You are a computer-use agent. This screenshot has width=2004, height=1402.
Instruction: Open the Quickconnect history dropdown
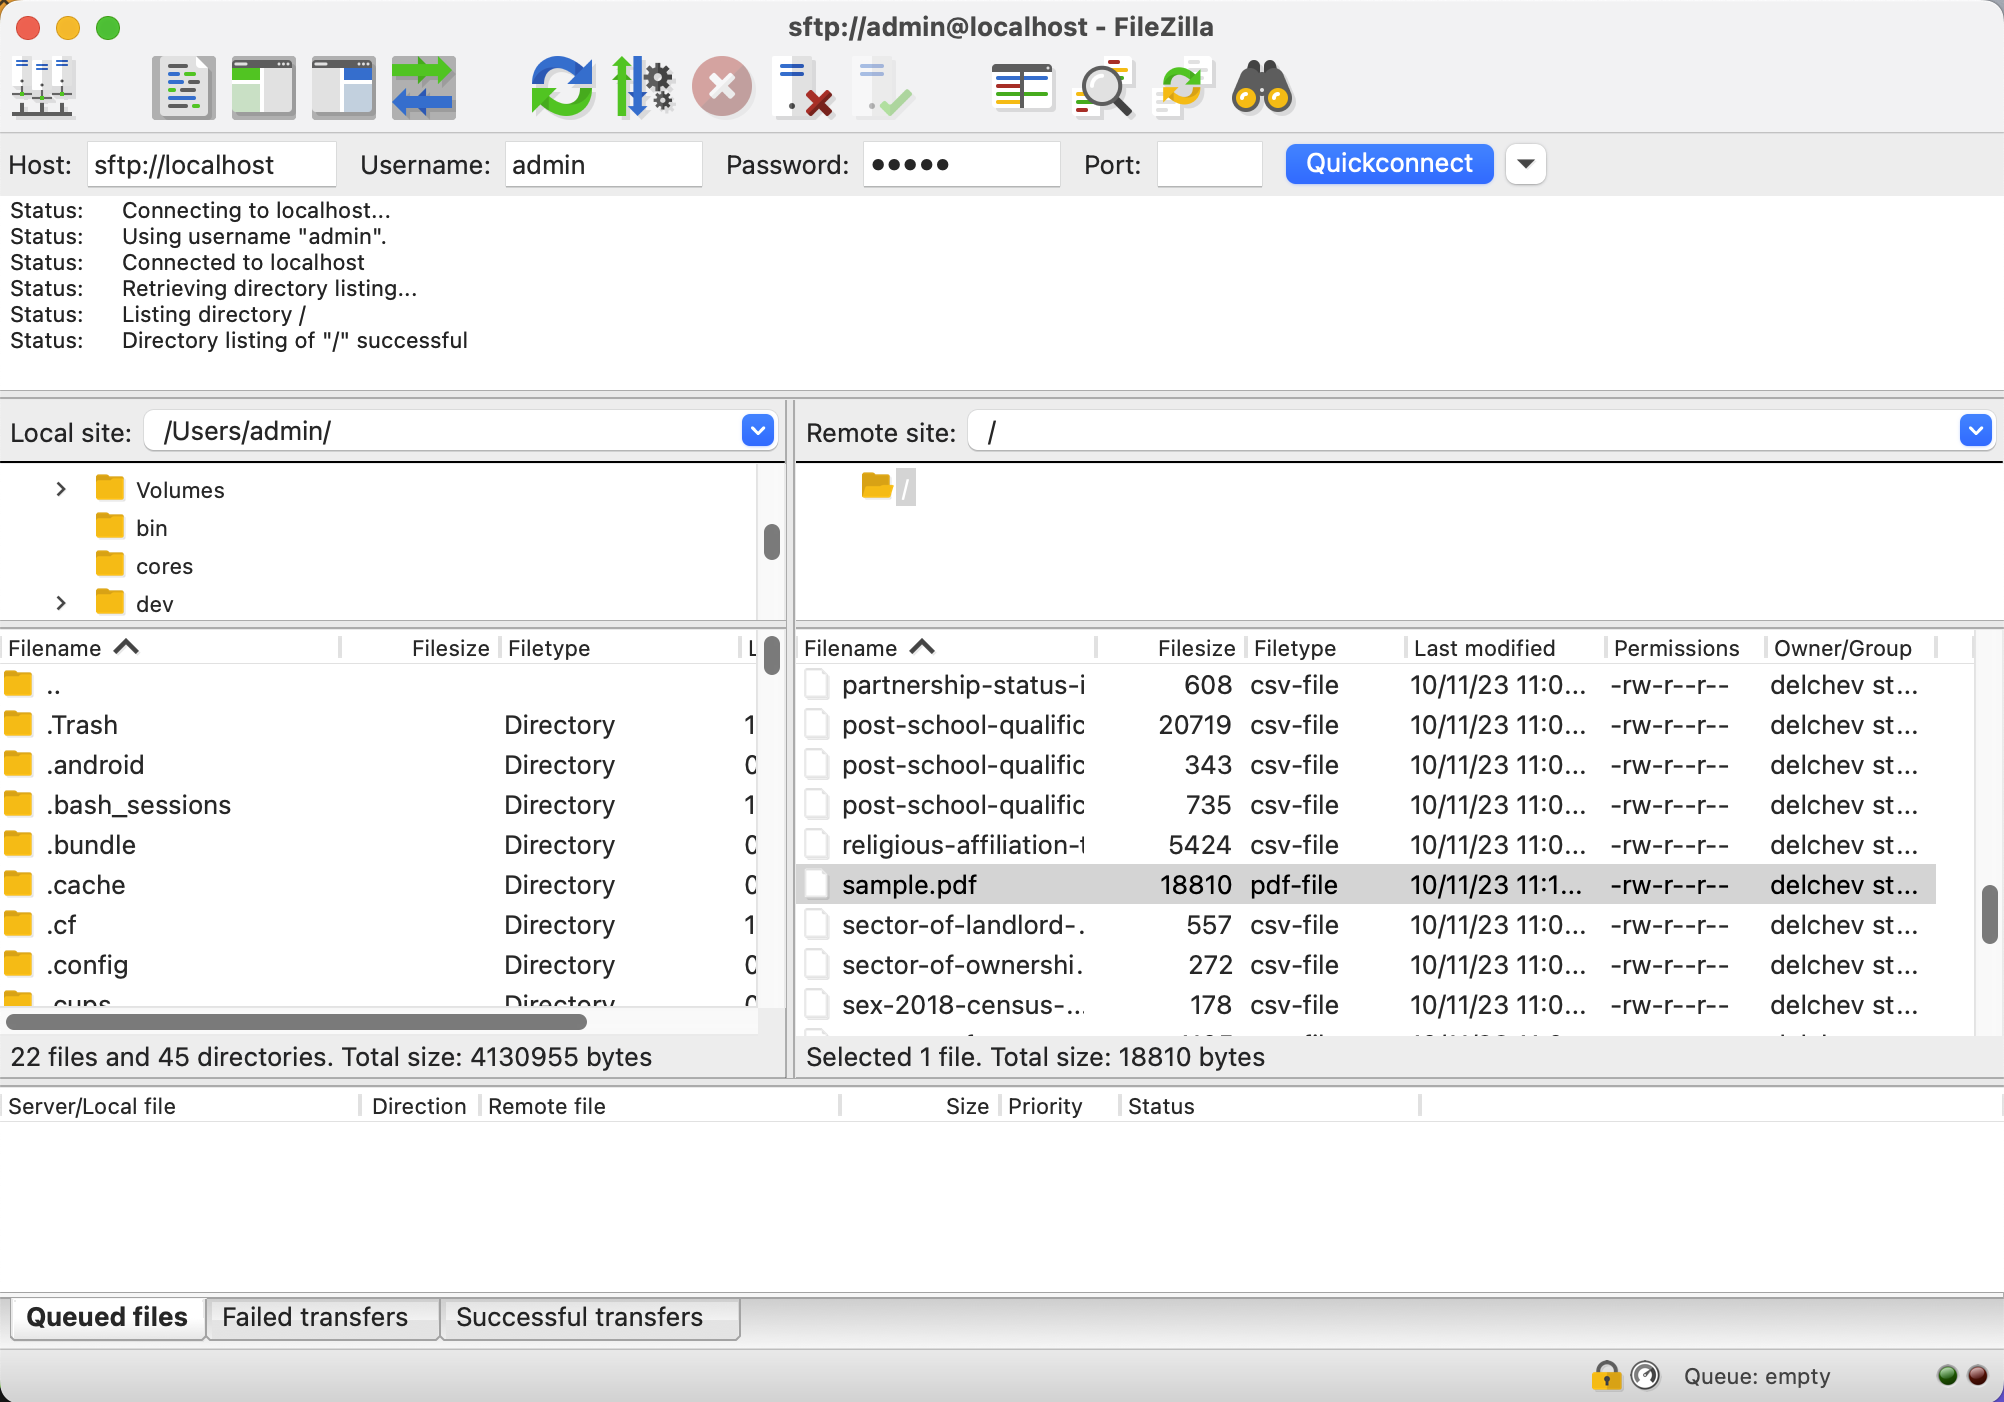point(1525,164)
